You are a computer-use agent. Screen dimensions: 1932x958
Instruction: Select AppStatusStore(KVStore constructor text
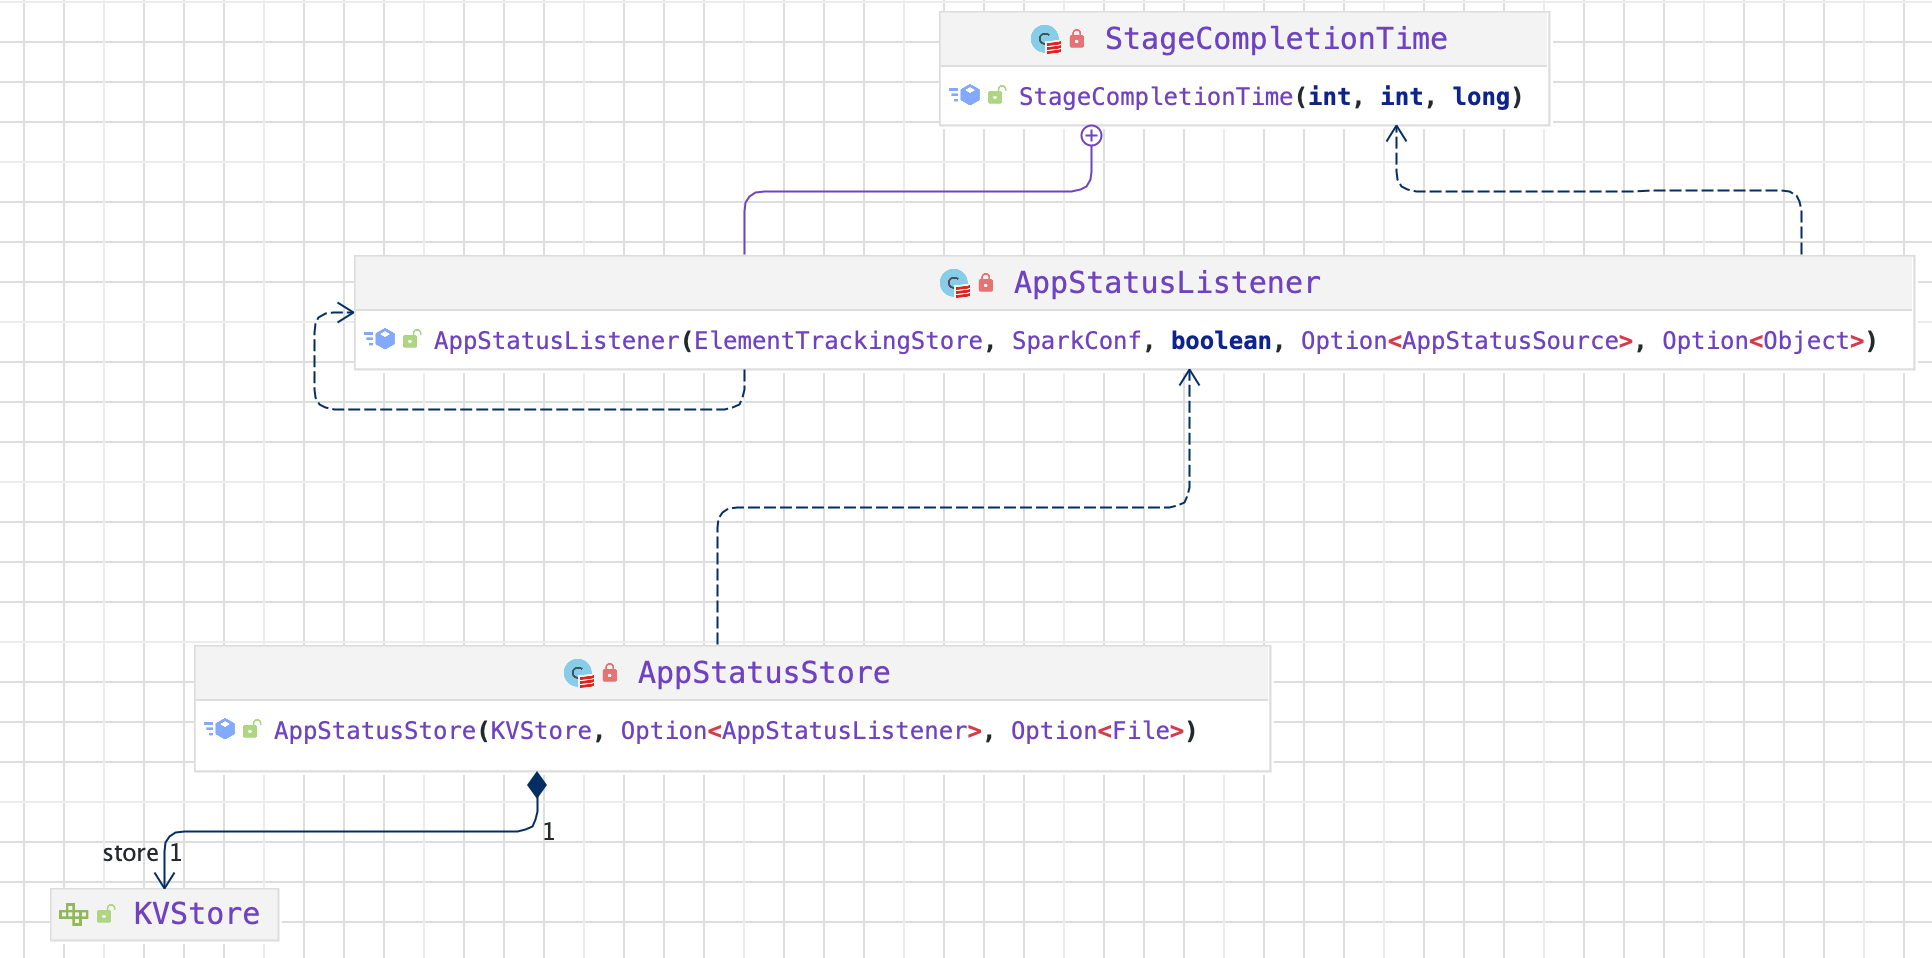coord(433,731)
